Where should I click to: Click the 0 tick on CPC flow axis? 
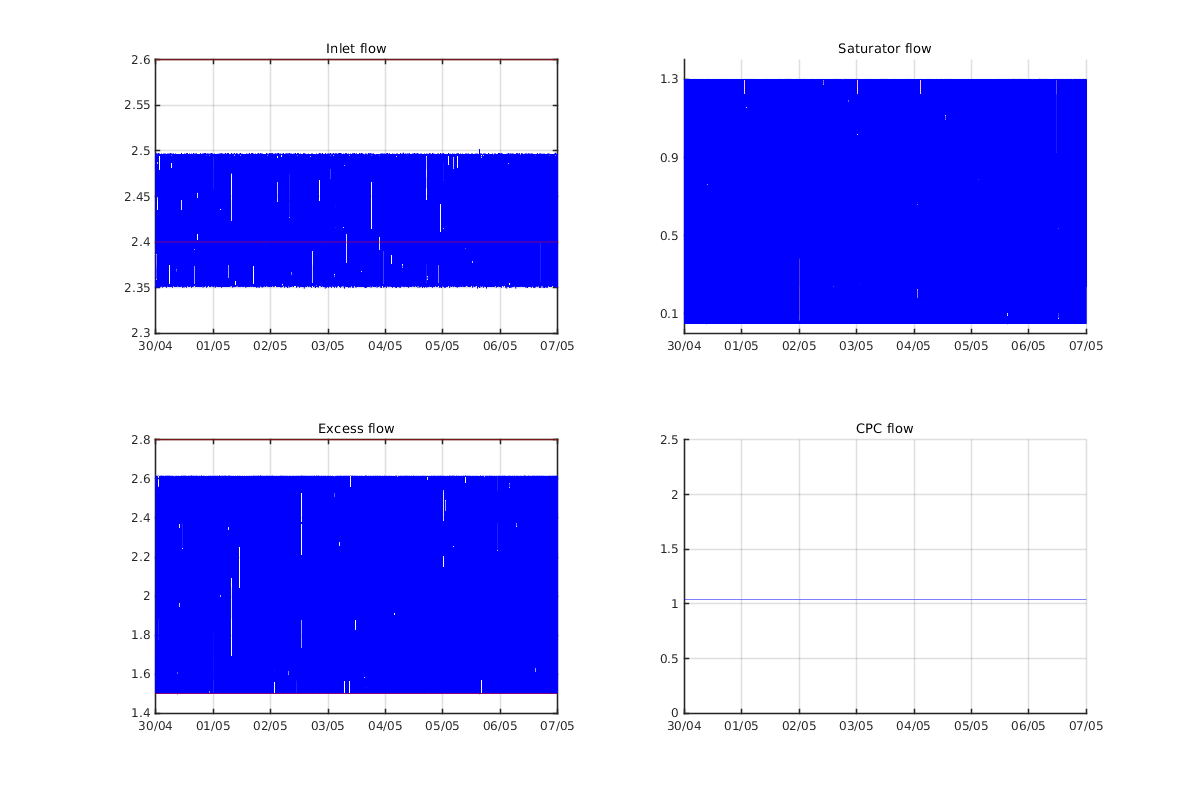click(x=676, y=713)
